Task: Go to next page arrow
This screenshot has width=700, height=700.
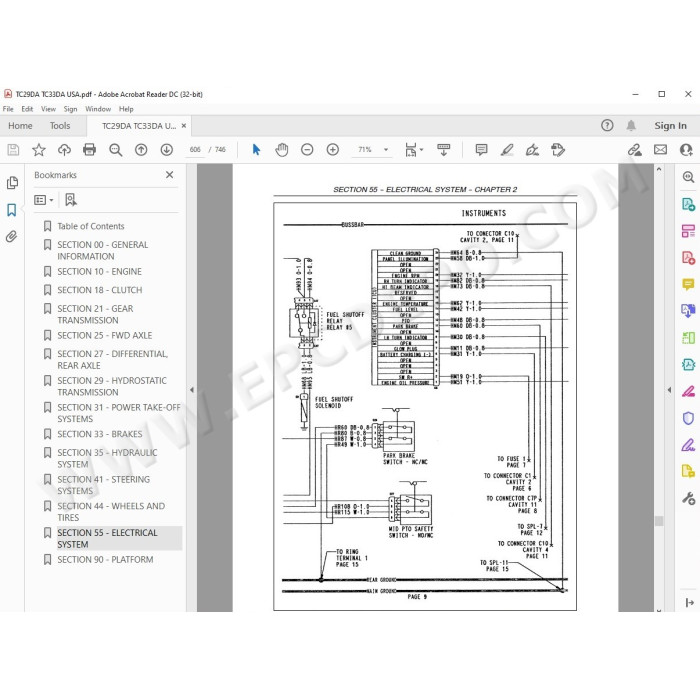Action: tap(167, 150)
